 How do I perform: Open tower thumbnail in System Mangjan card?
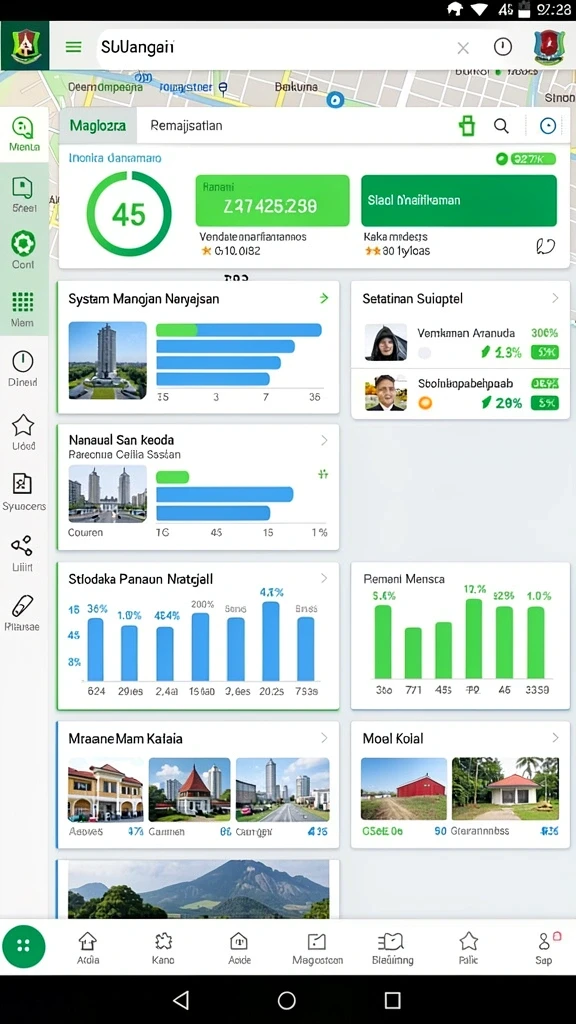[108, 360]
